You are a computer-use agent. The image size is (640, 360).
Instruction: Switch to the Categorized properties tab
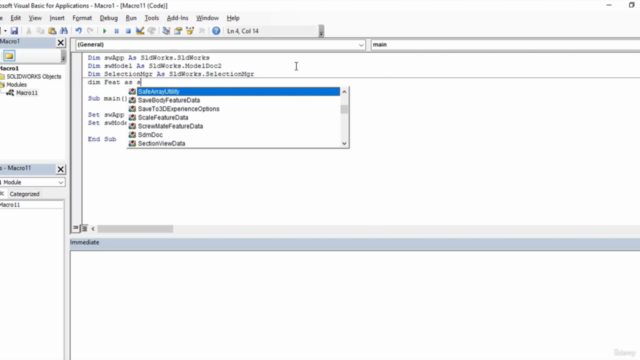click(x=24, y=194)
